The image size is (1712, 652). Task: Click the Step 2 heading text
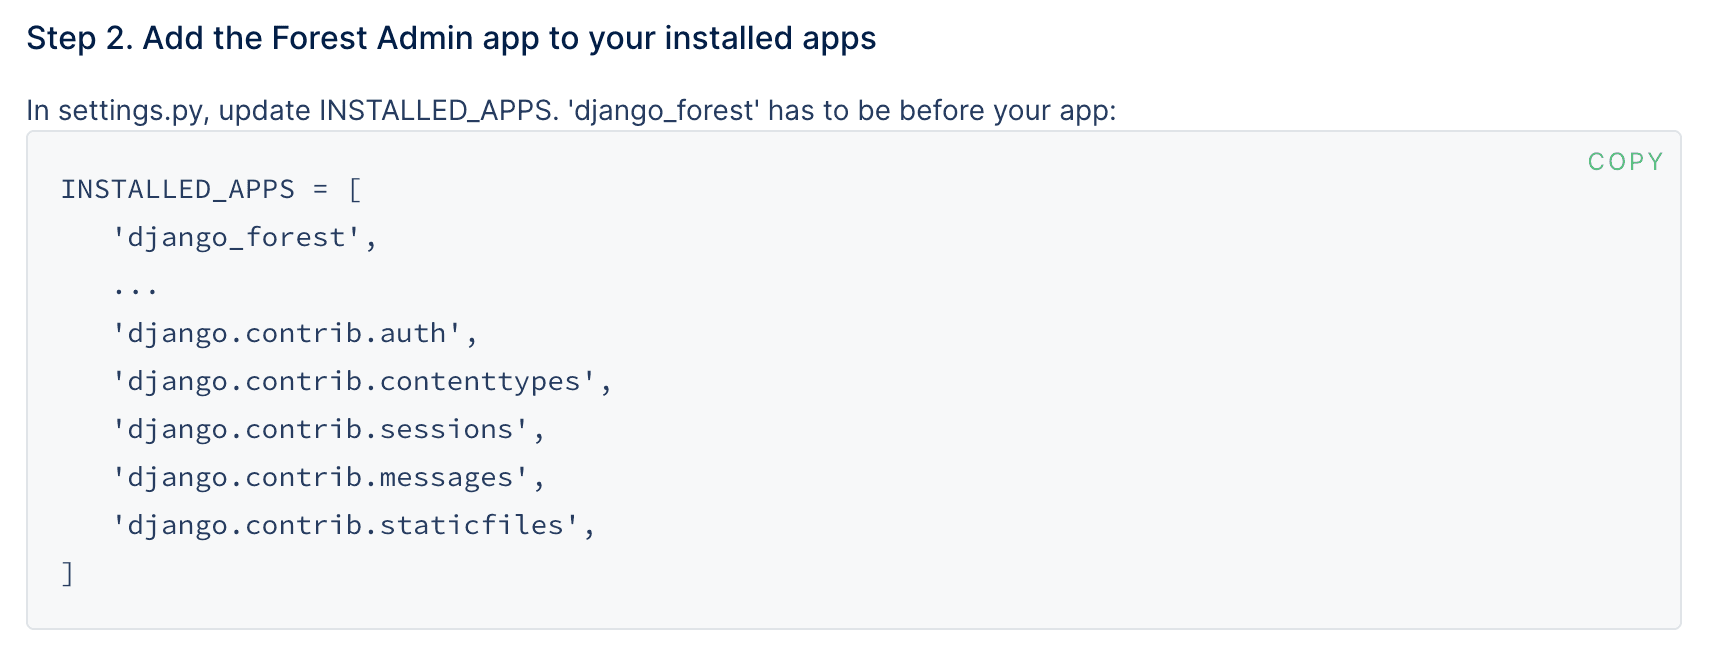point(451,38)
